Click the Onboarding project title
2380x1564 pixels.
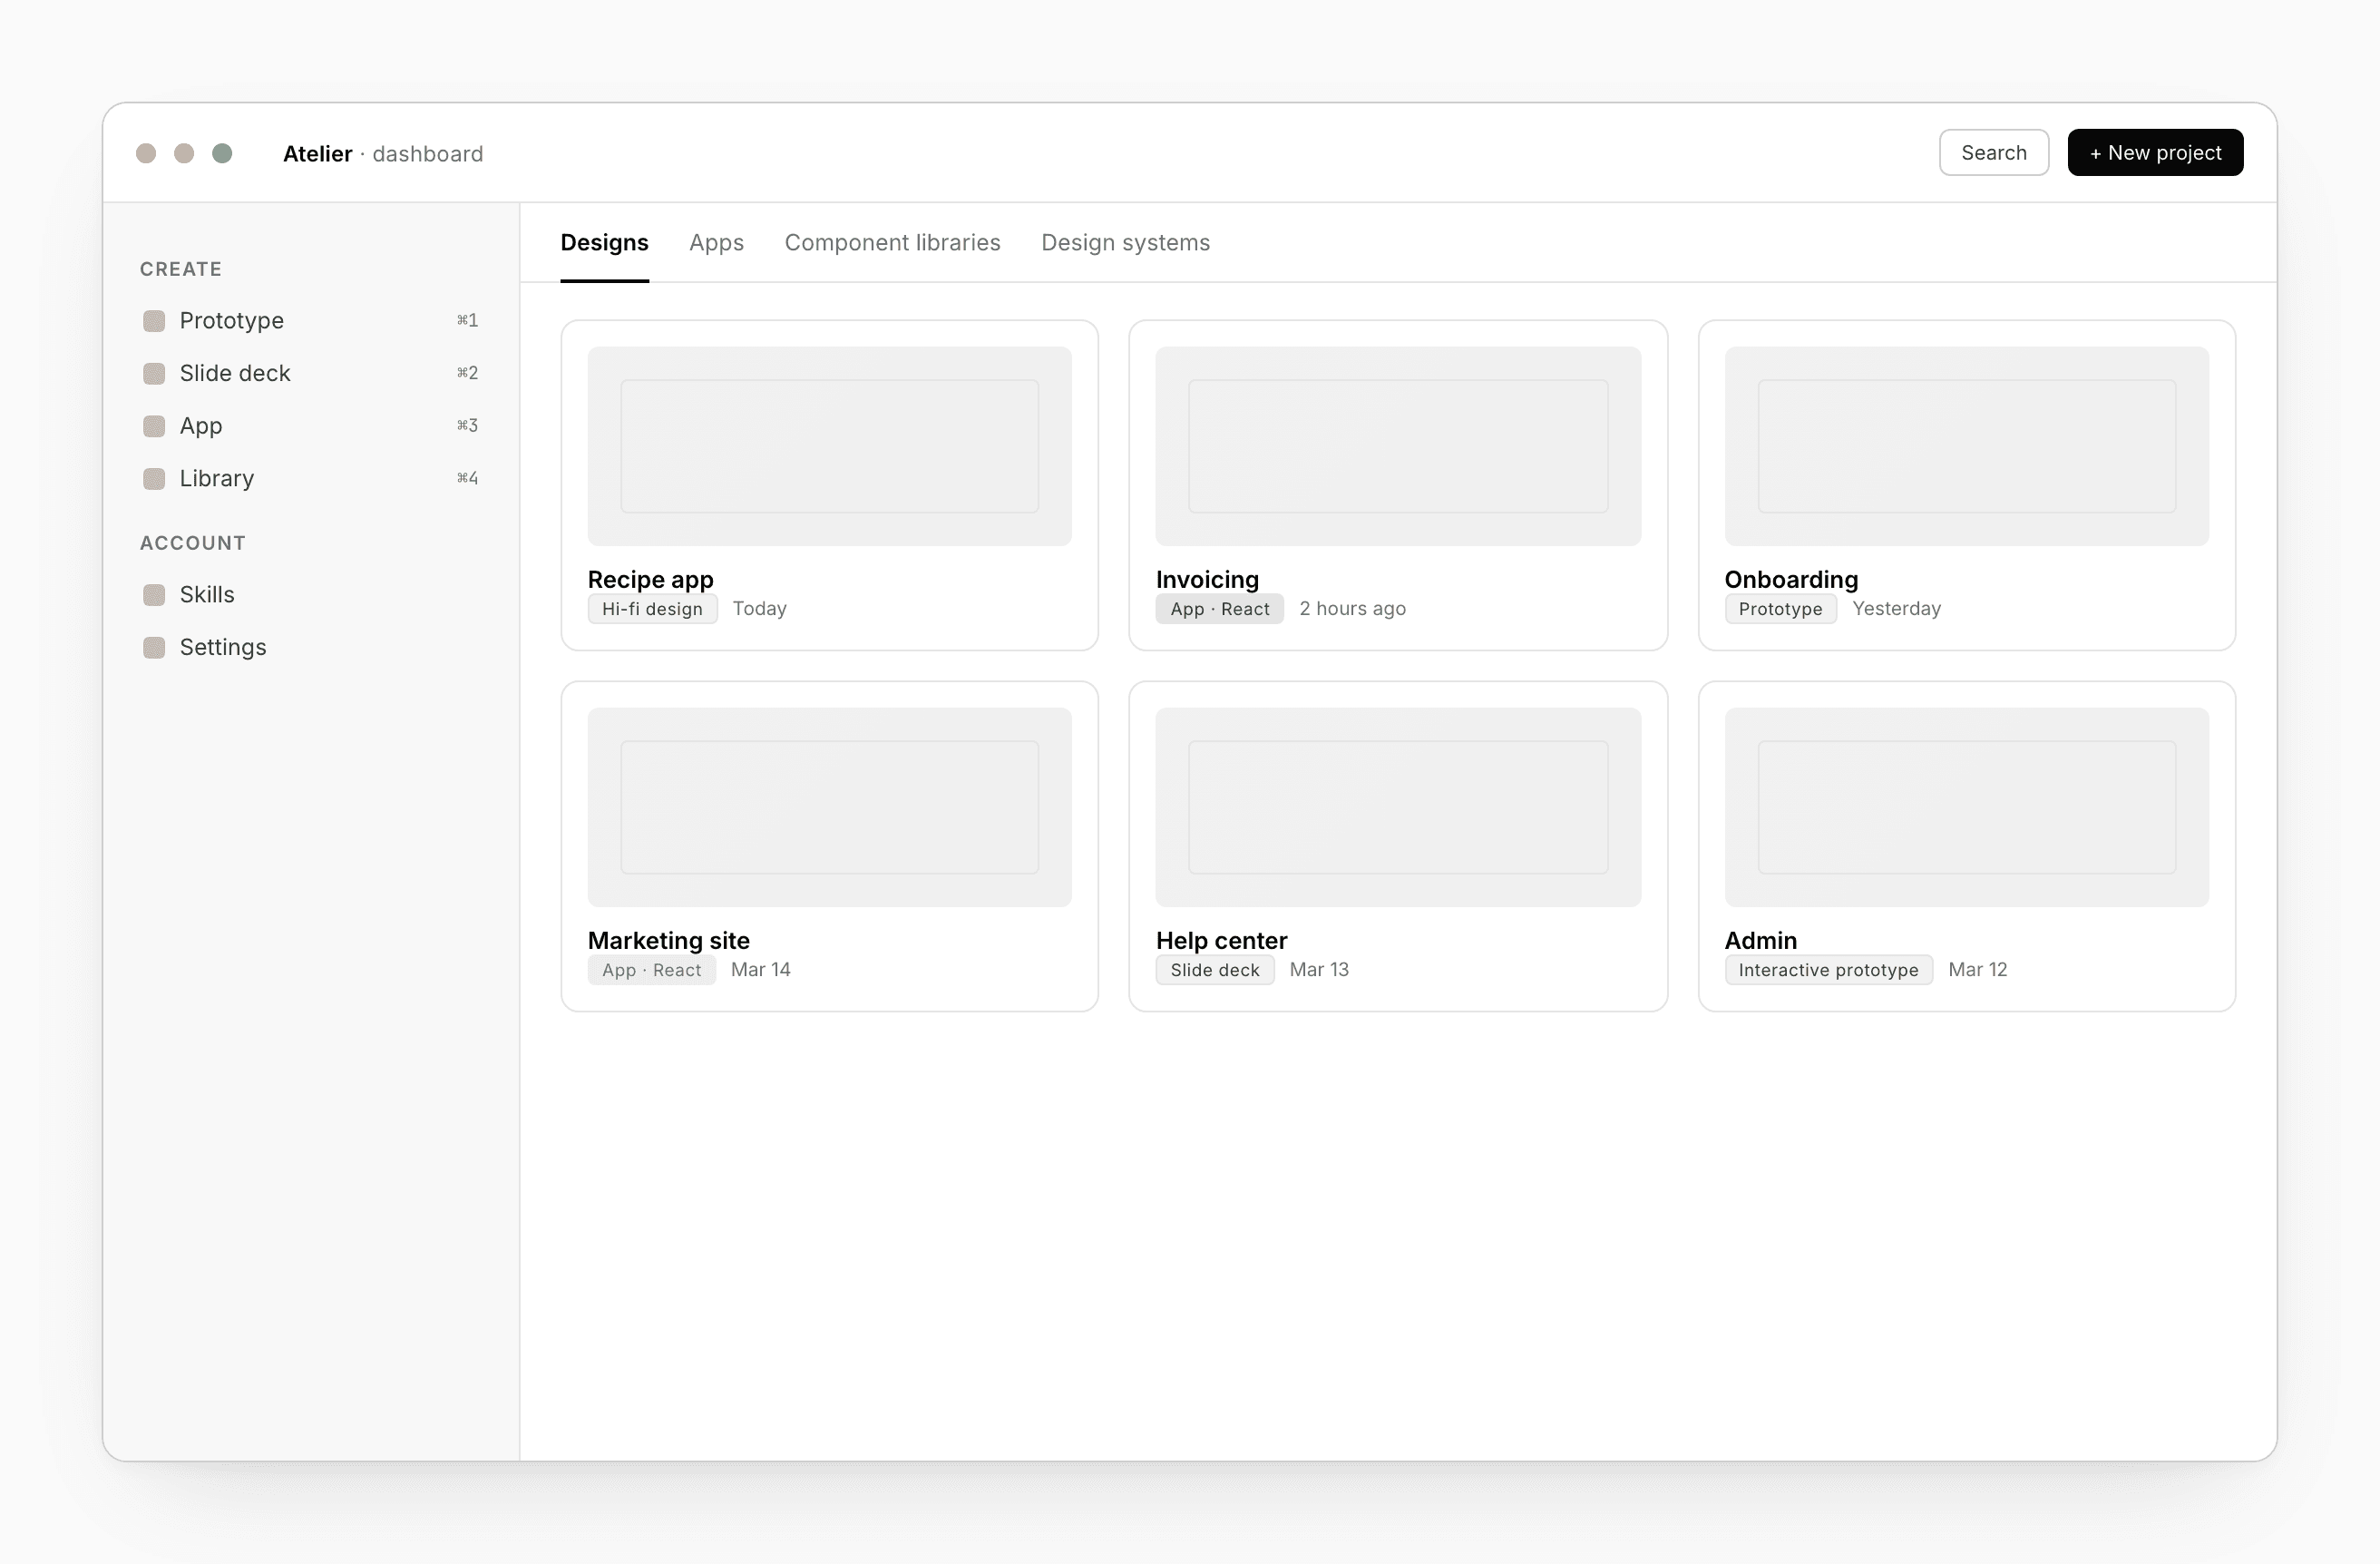[x=1791, y=580]
